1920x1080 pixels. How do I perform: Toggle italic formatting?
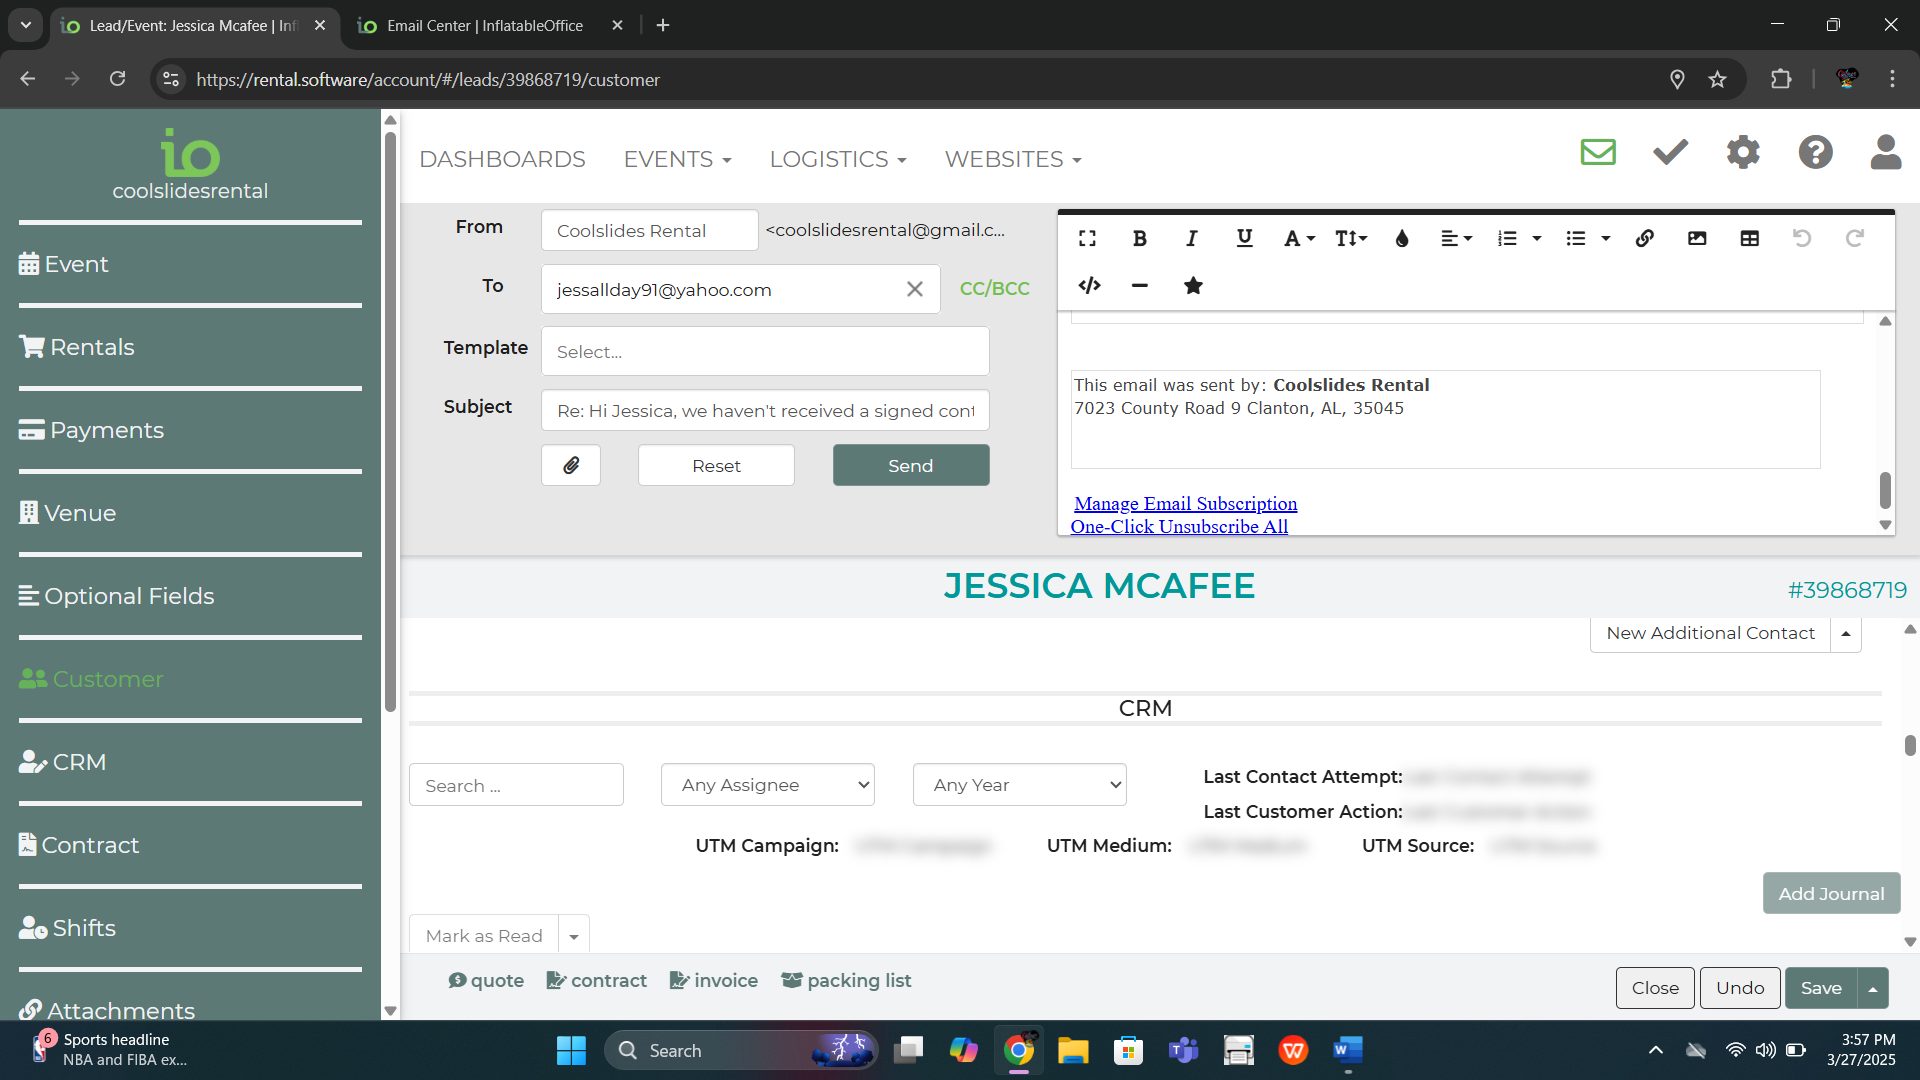point(1191,239)
